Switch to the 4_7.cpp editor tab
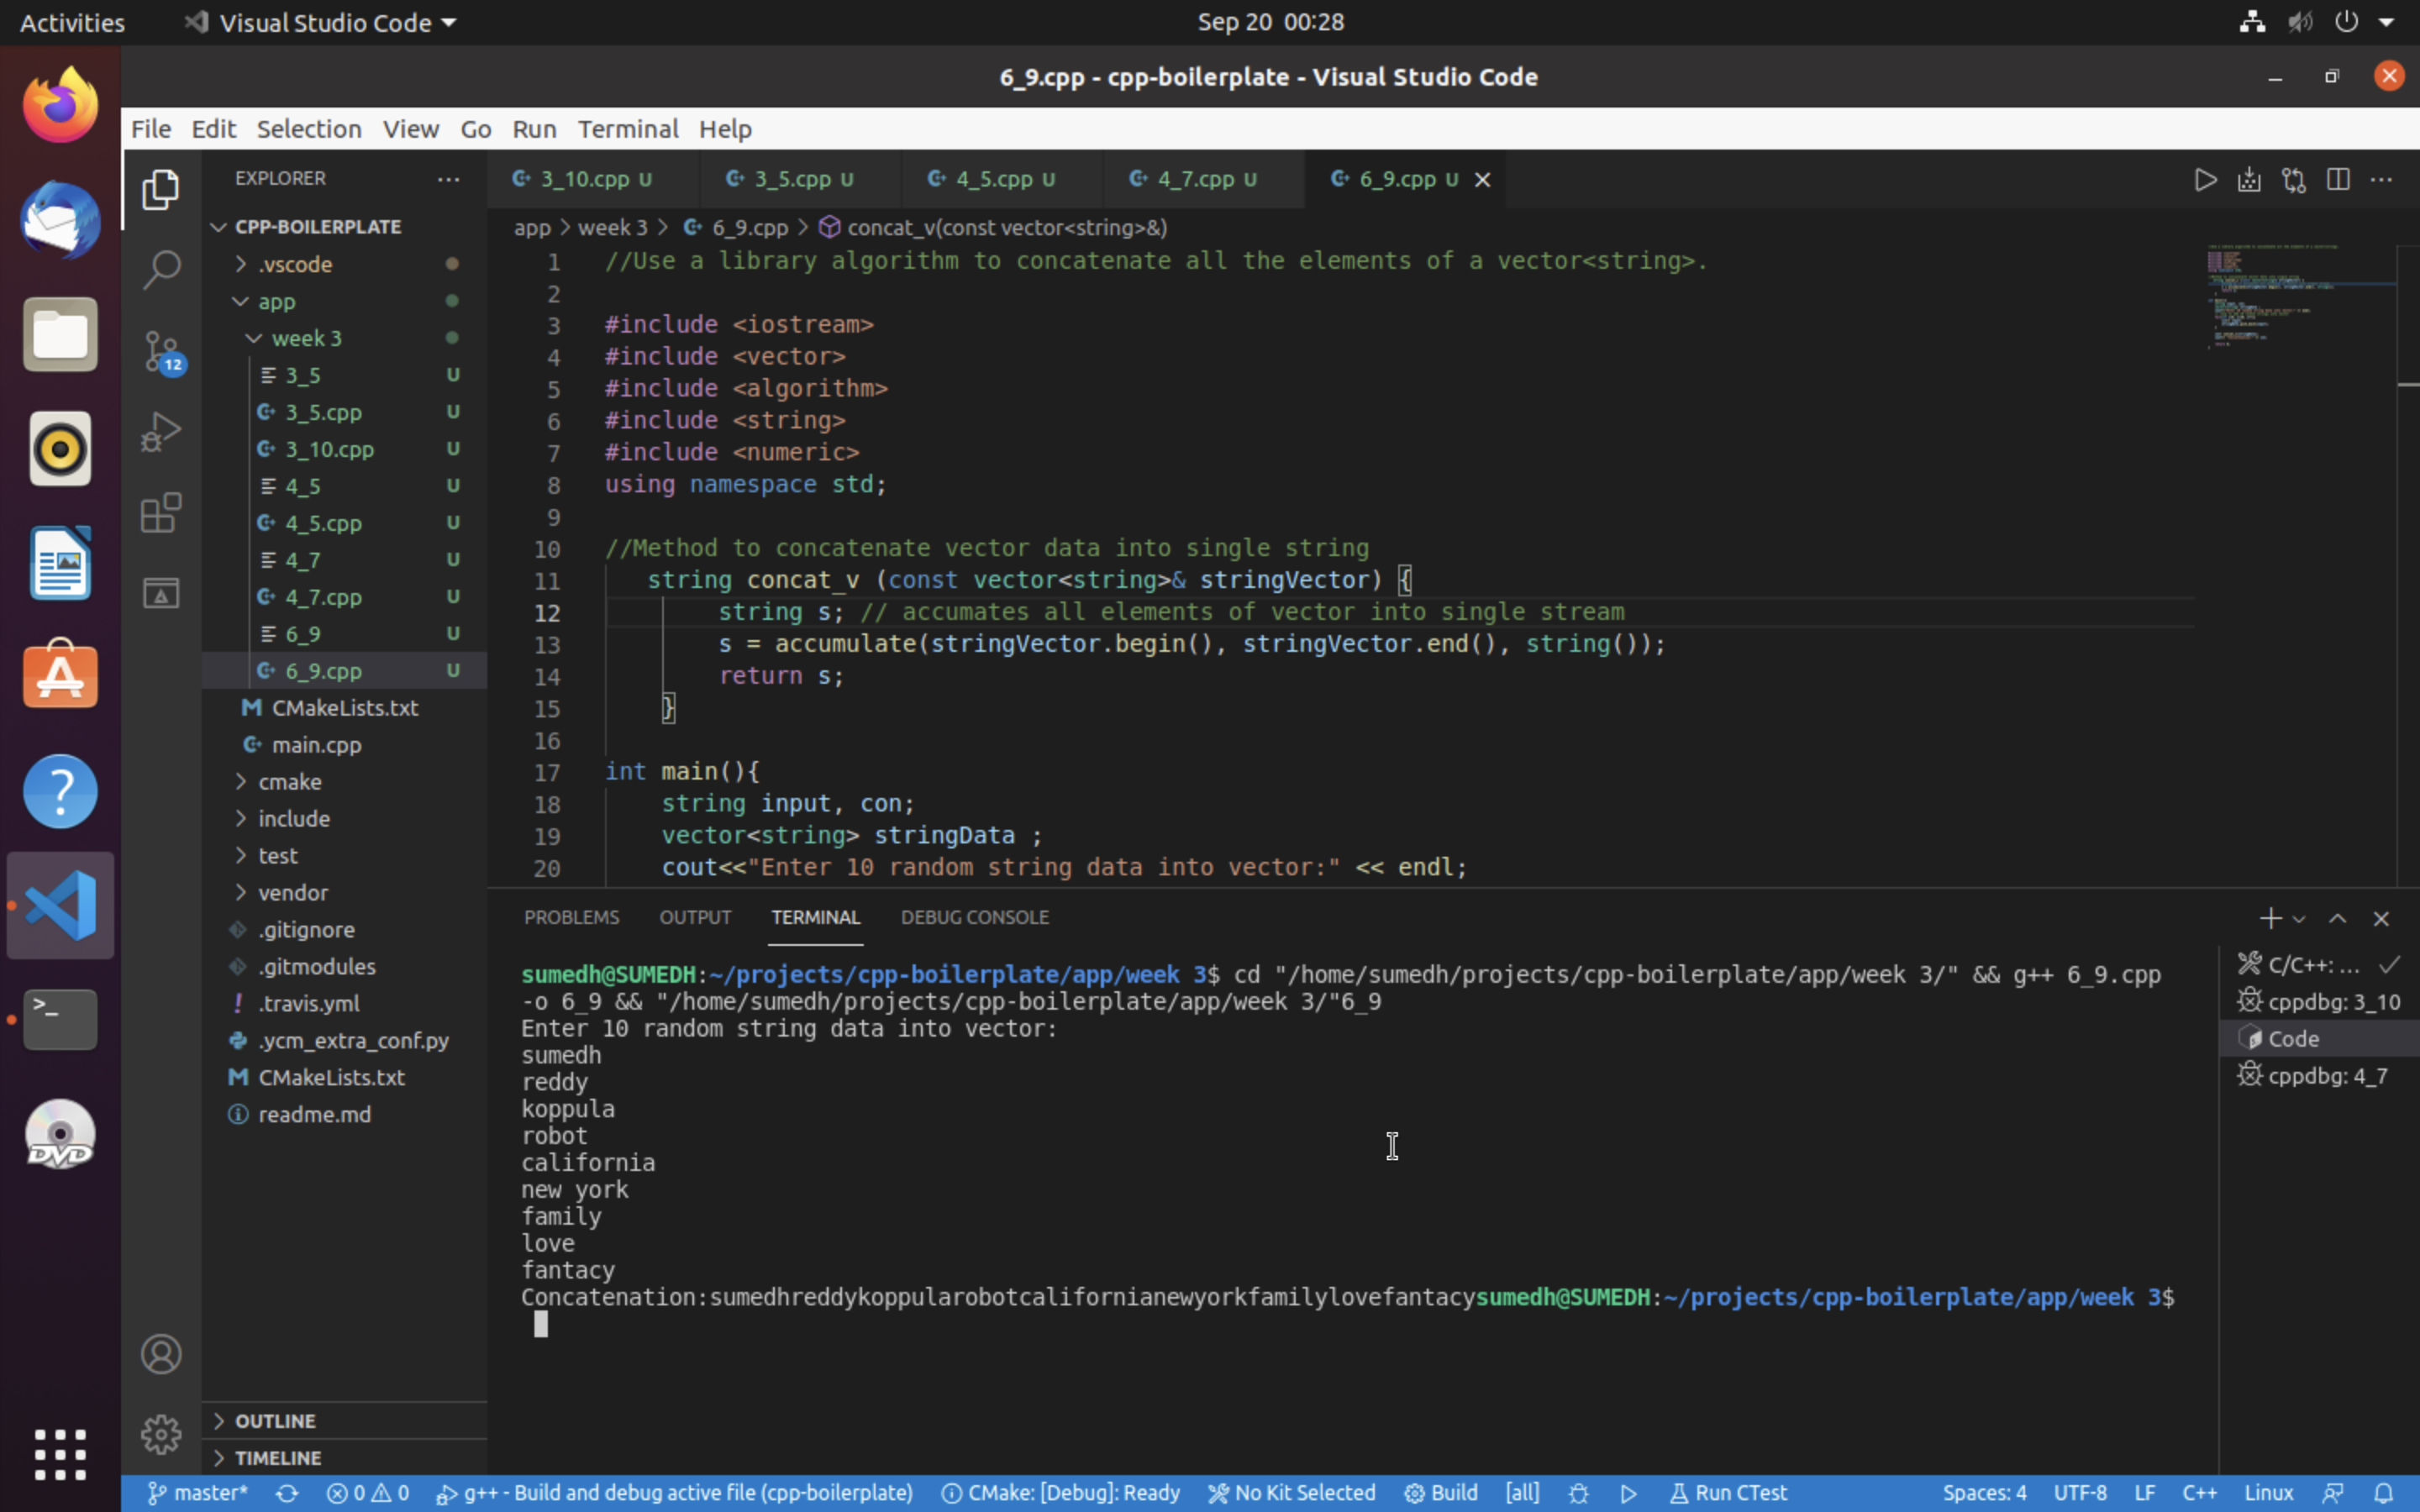The width and height of the screenshot is (2420, 1512). click(x=1204, y=179)
